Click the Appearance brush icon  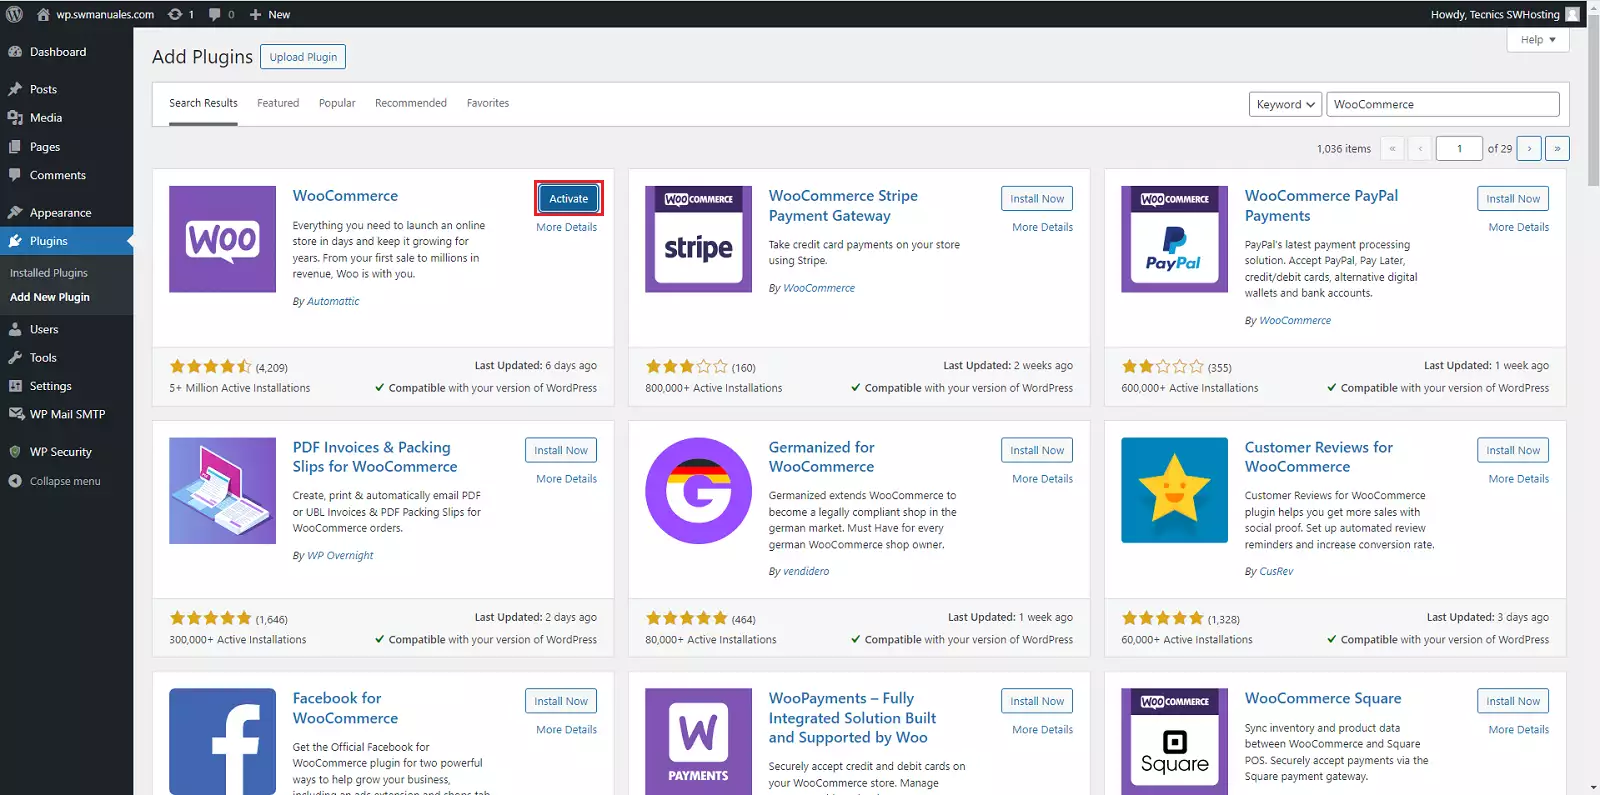click(15, 213)
